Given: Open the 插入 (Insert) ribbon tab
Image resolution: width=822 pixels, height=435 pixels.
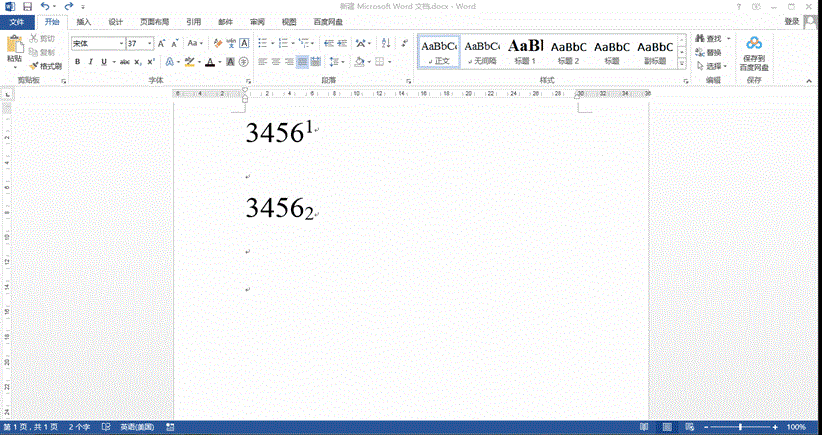Looking at the screenshot, I should click(x=84, y=21).
